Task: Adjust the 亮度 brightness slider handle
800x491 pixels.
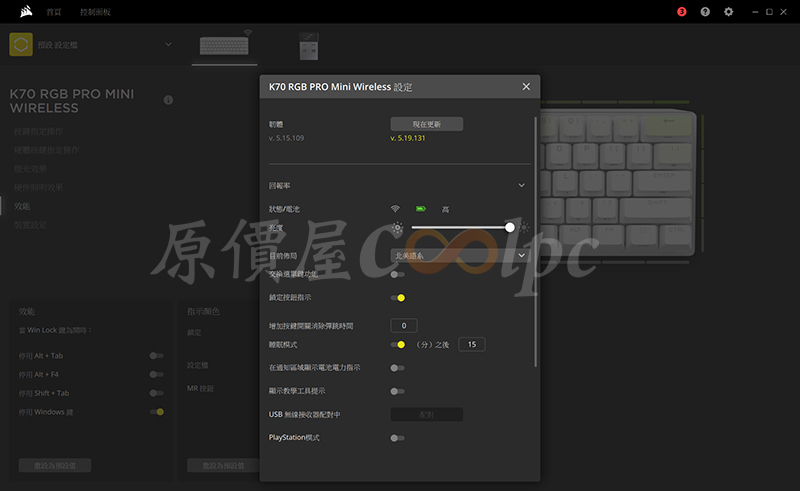Action: [x=510, y=228]
